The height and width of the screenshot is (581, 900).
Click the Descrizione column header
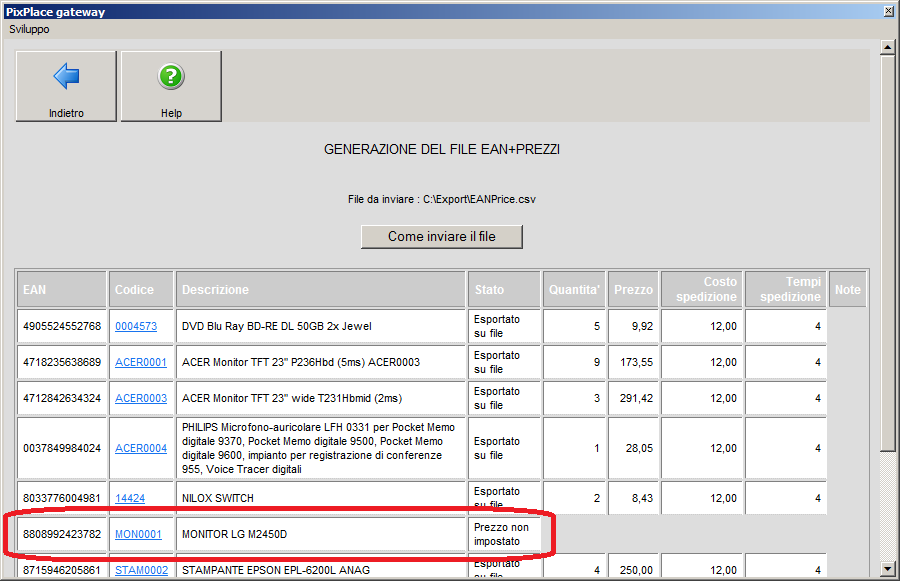pyautogui.click(x=321, y=290)
